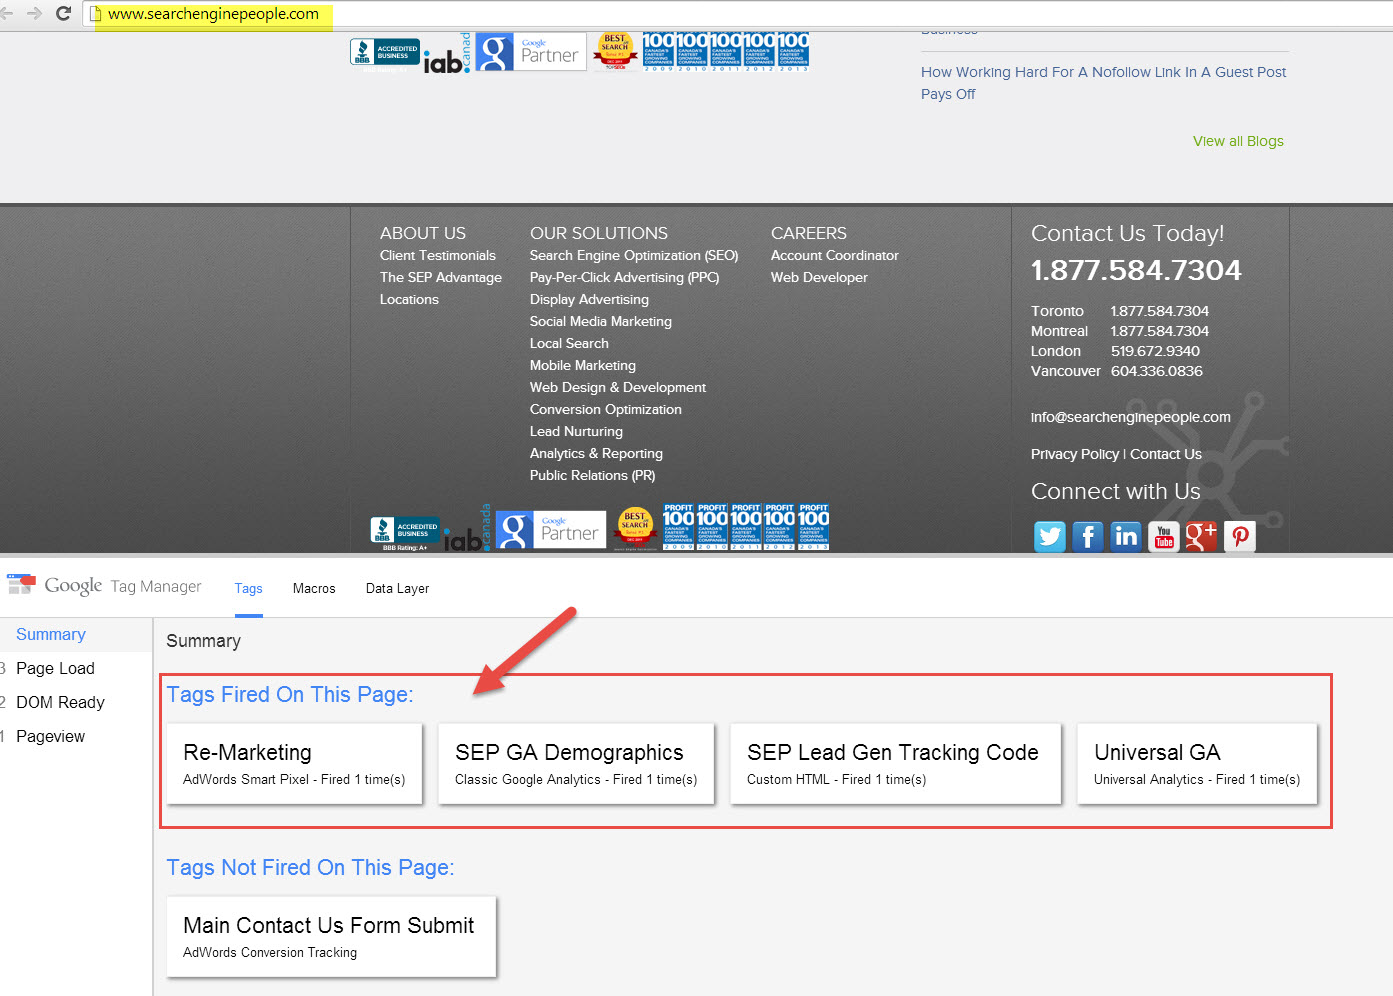Image resolution: width=1393 pixels, height=996 pixels.
Task: Click the View all Blogs link
Action: tap(1237, 141)
